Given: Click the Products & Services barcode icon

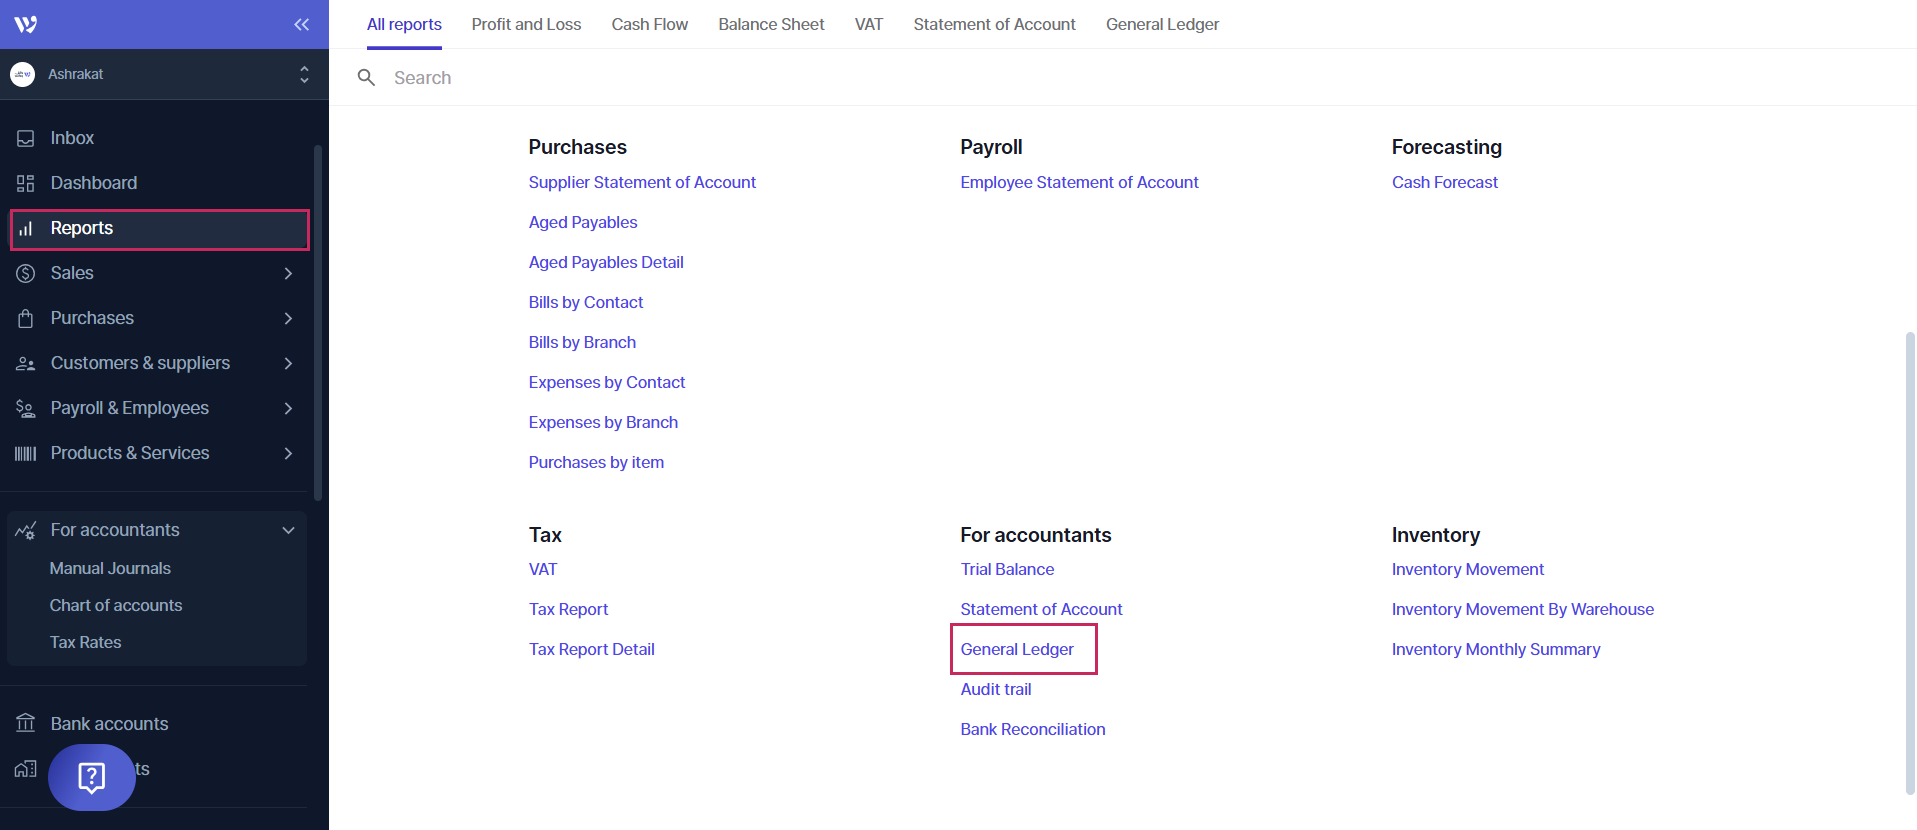Looking at the screenshot, I should tap(26, 453).
